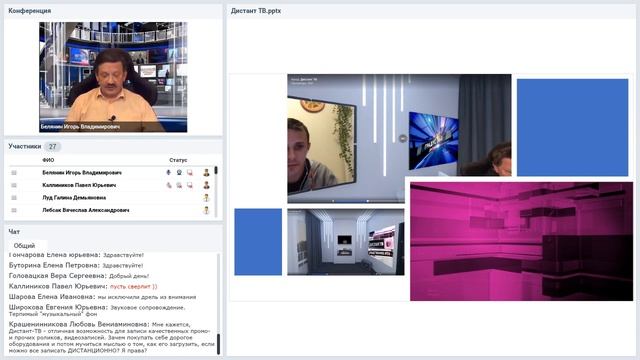Click red screen-share icon in Игорь Владимирович row
The height and width of the screenshot is (360, 640).
[190, 173]
